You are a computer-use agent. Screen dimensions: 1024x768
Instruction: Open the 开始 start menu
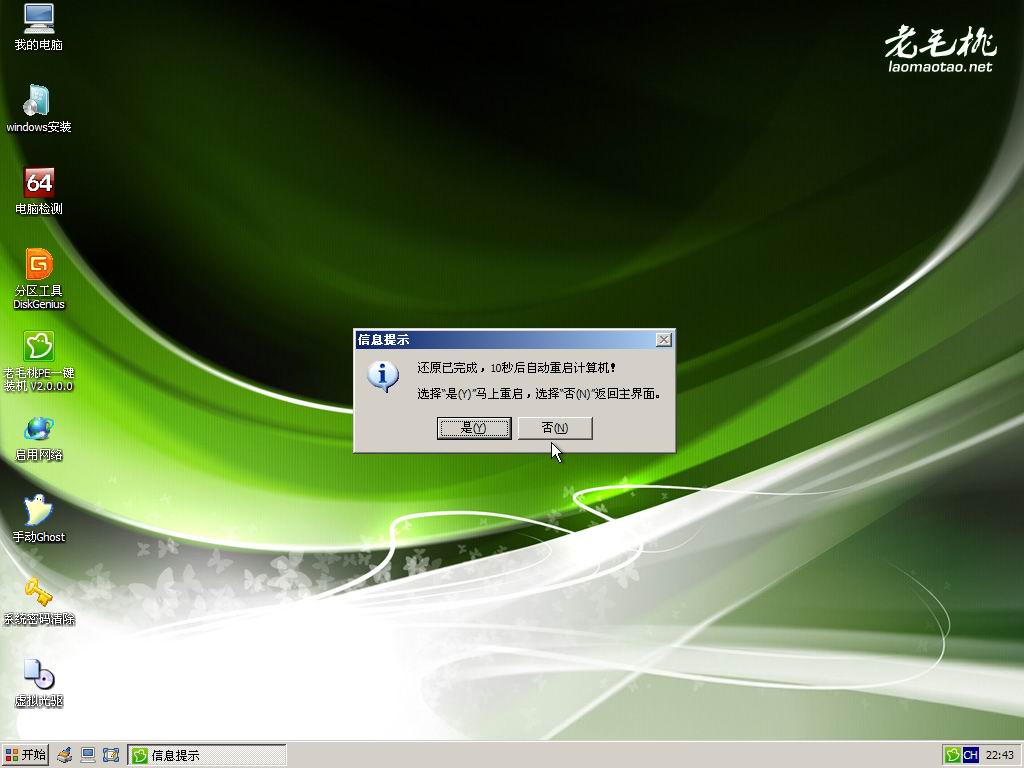coord(25,755)
